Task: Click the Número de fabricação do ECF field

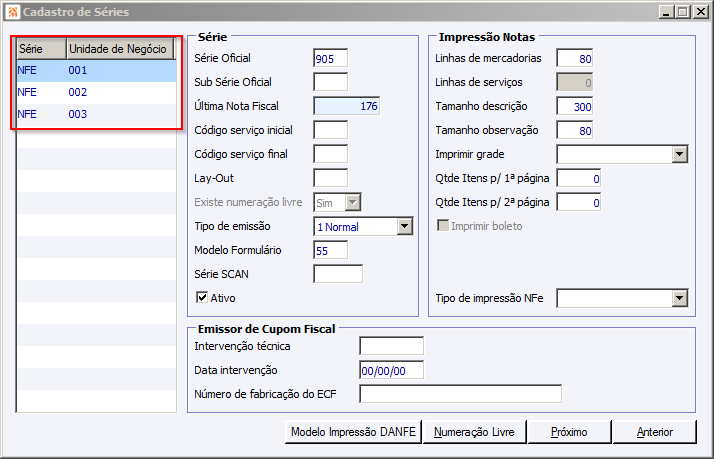Action: point(460,393)
